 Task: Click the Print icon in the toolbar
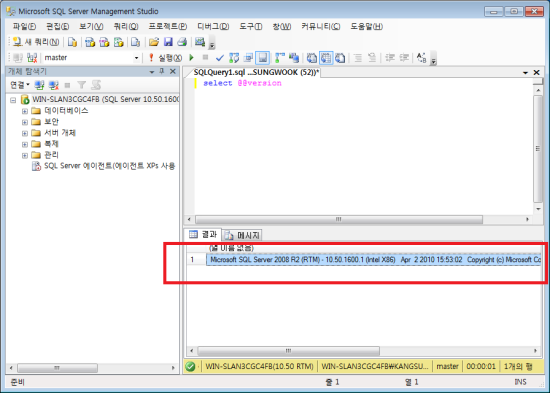pyautogui.click(x=182, y=42)
